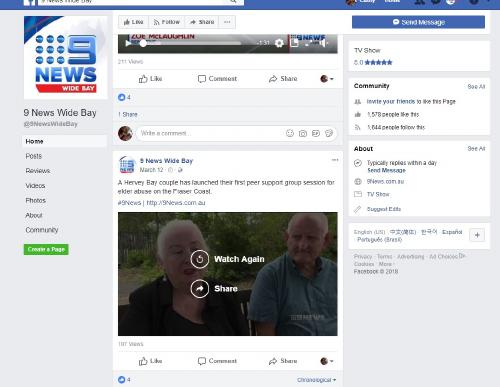Click the #9News hashtag
The height and width of the screenshot is (387, 500).
129,203
